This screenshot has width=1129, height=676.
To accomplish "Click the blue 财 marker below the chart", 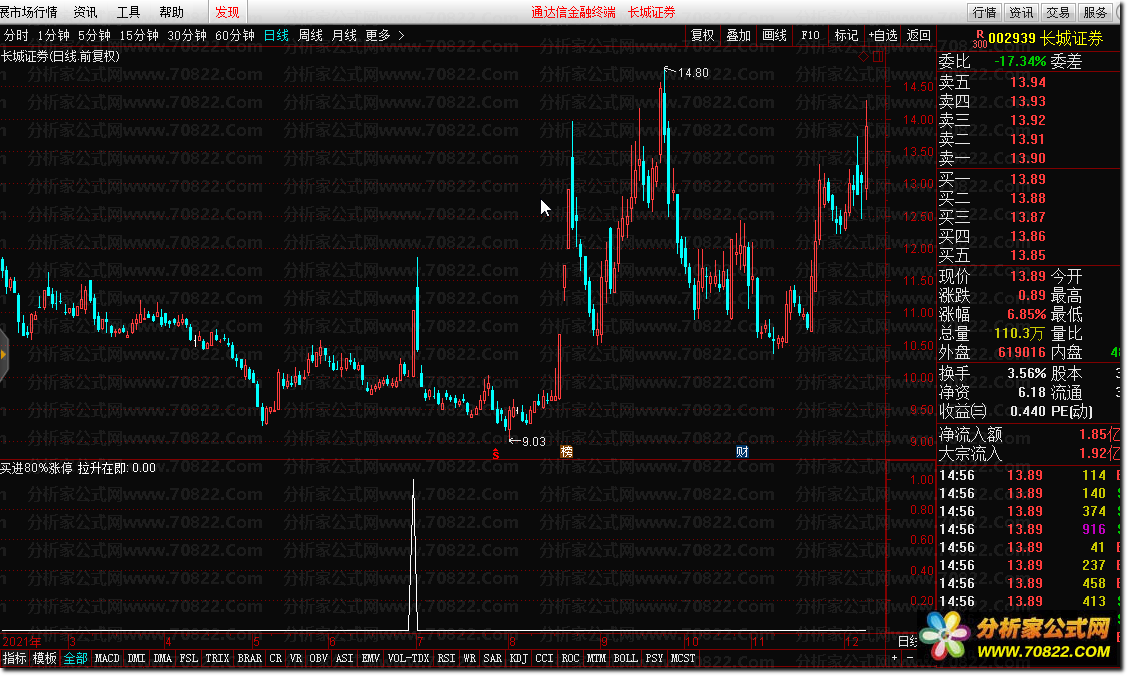I will [x=742, y=451].
